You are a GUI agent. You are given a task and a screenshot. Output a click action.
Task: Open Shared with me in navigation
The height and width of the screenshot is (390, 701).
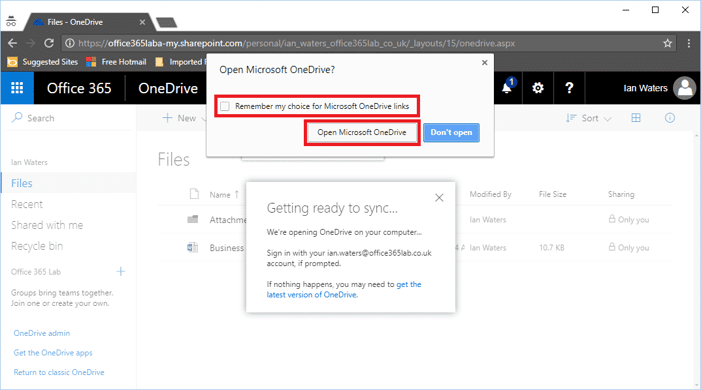(x=47, y=225)
